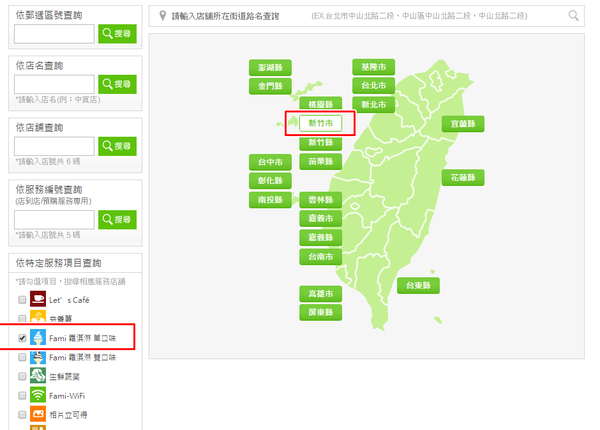Click the 相片立可得 photo icon
Viewport: 600px width, 430px height.
(39, 415)
